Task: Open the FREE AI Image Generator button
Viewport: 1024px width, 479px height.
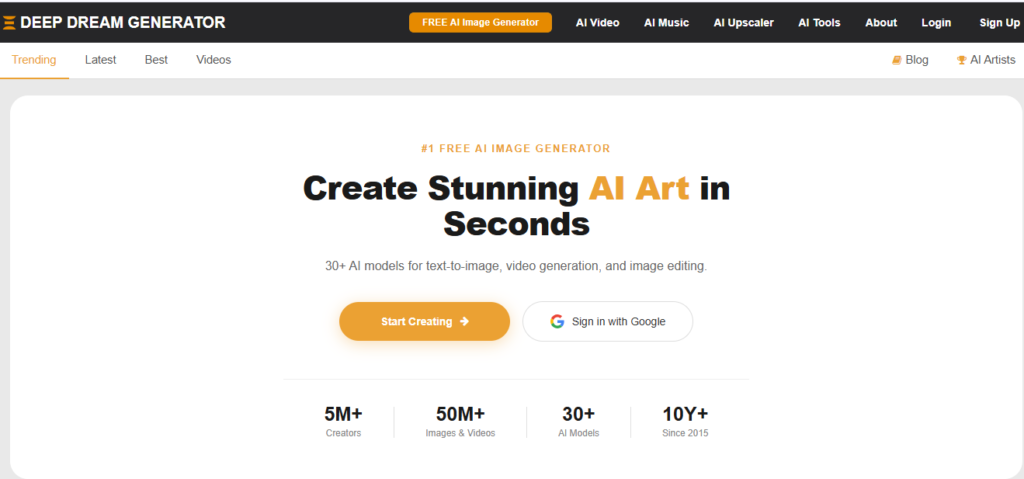Action: [480, 22]
